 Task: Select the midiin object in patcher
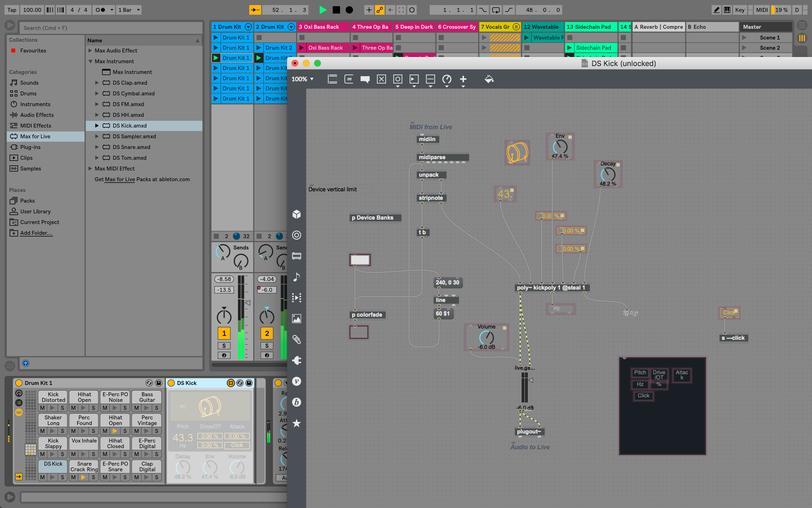click(428, 139)
